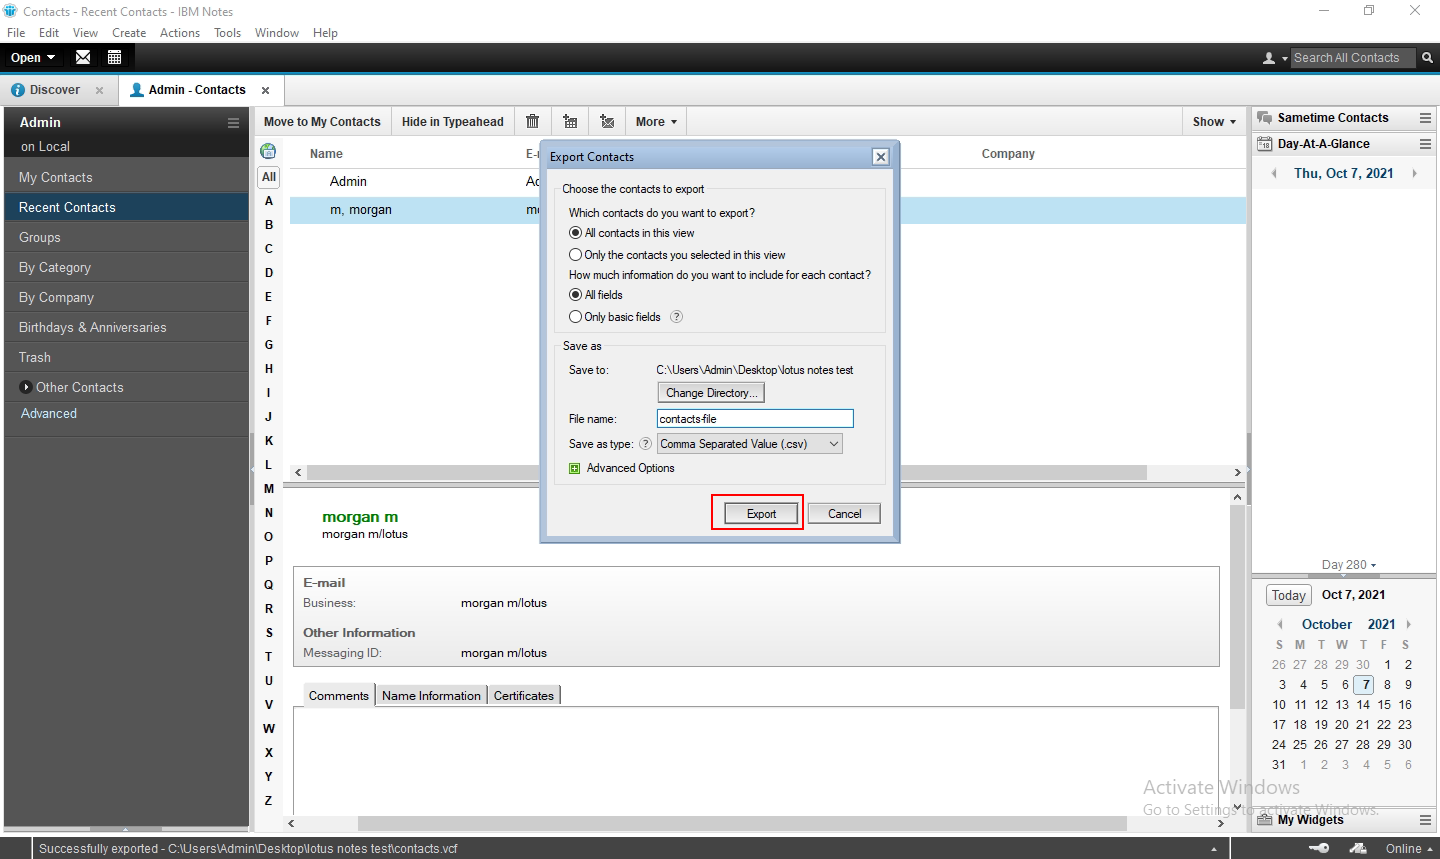Open the Create menu
The image size is (1440, 859).
[129, 33]
